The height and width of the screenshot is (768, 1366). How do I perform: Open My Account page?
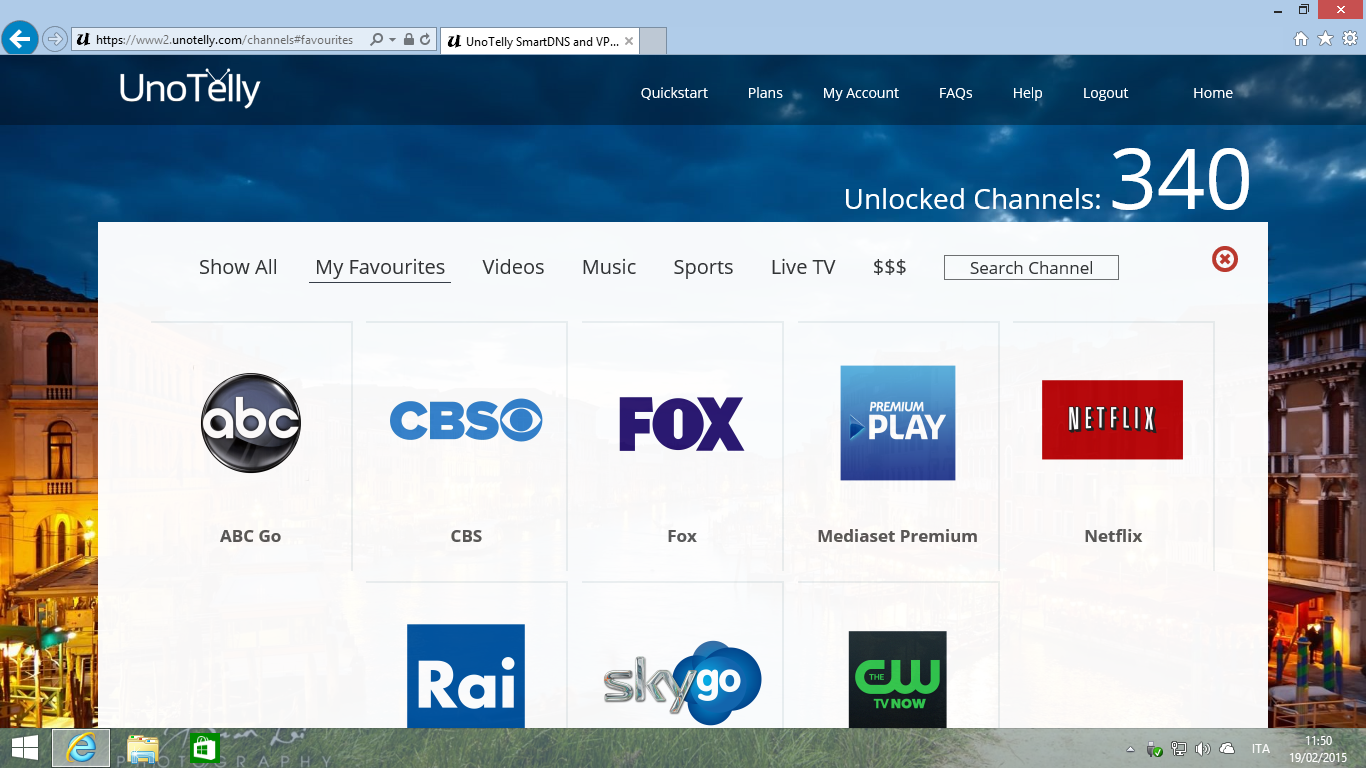click(861, 93)
